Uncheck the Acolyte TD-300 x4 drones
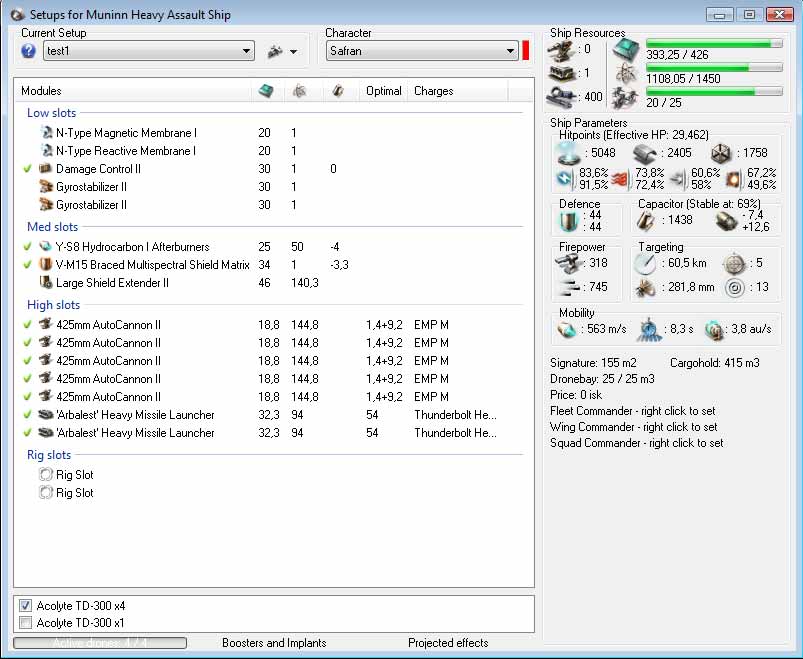Image resolution: width=803 pixels, height=659 pixels. 25,606
